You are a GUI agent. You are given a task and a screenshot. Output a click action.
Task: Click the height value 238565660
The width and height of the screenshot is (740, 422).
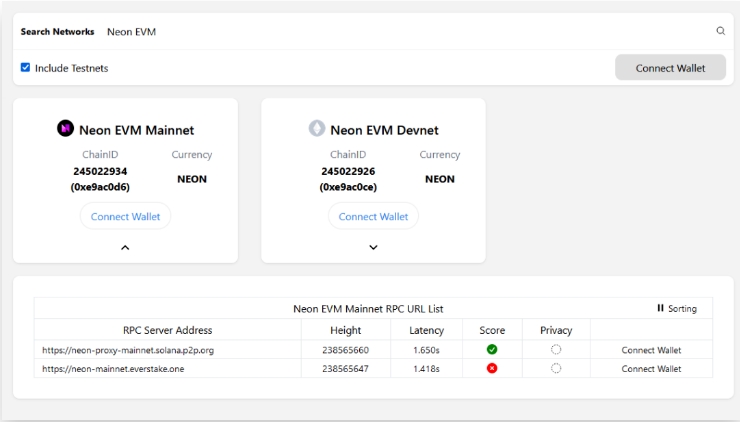[345, 350]
